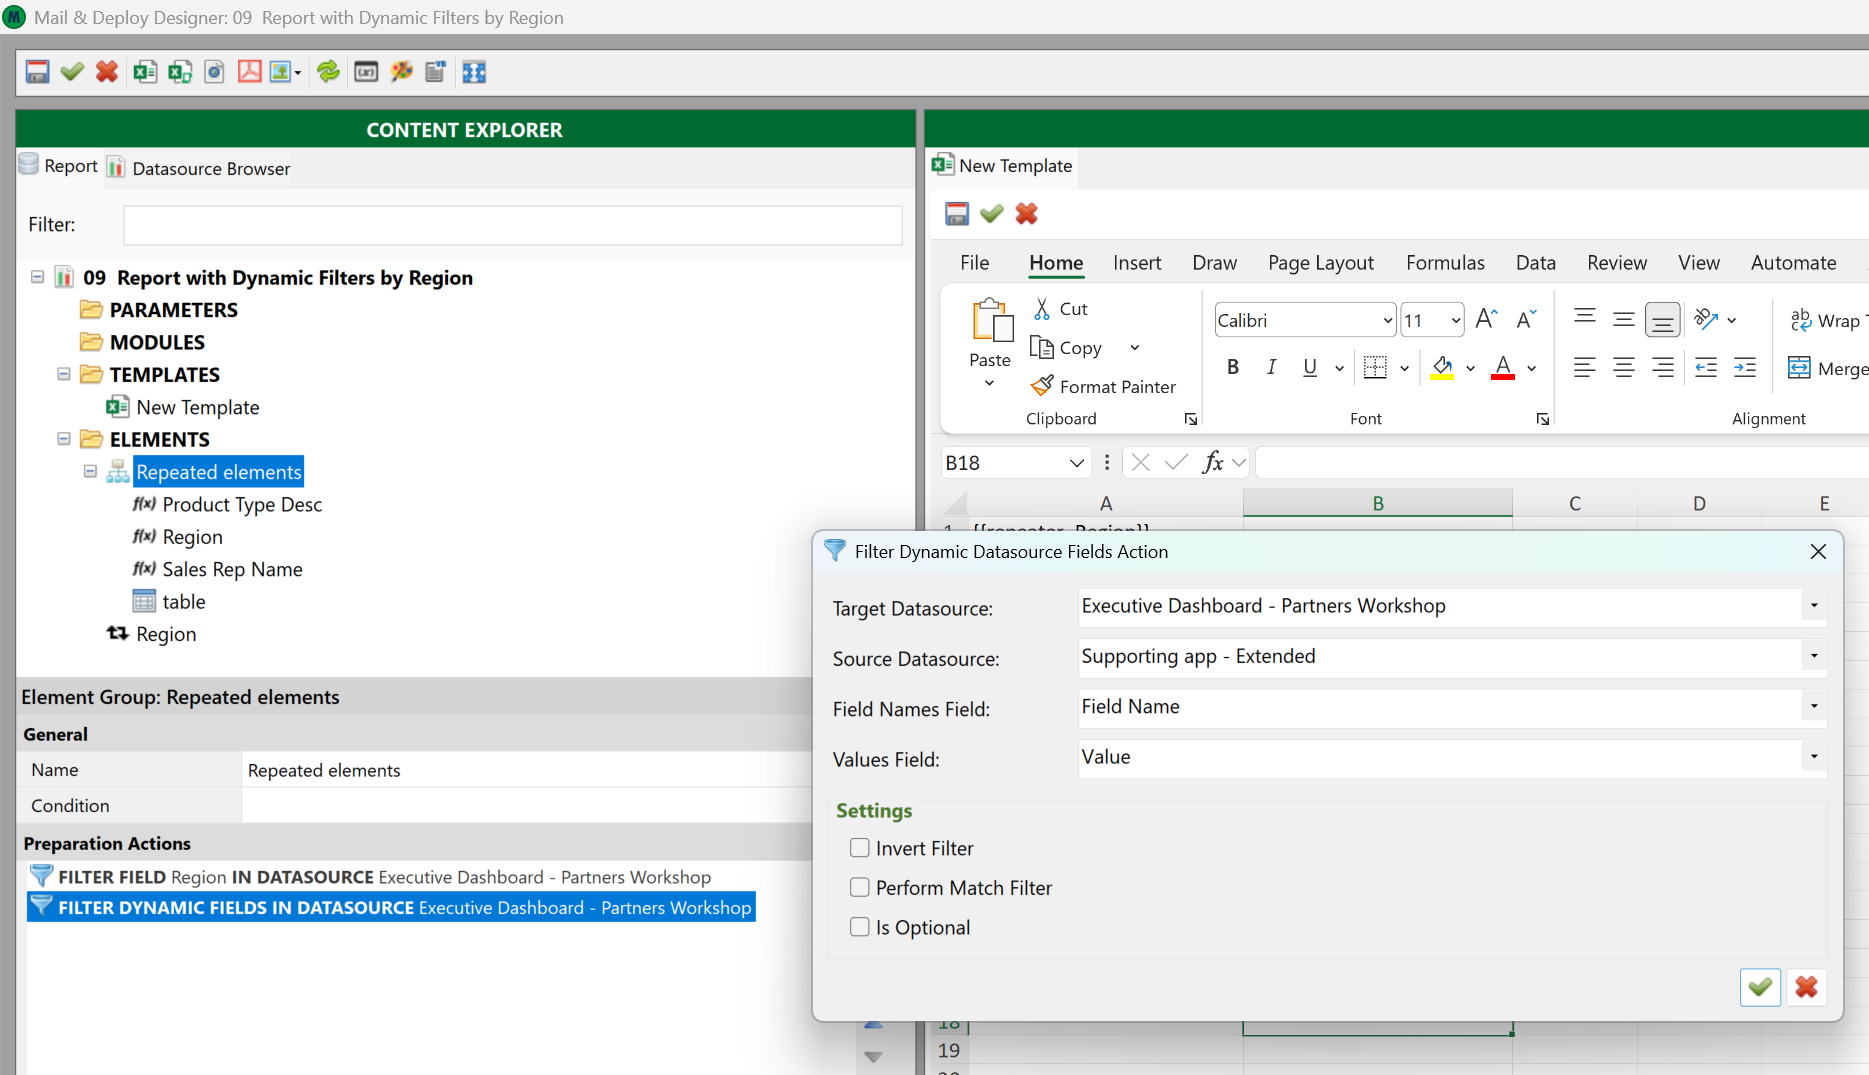The height and width of the screenshot is (1075, 1869).
Task: Click the save icon in the main toolbar
Action: click(x=37, y=72)
